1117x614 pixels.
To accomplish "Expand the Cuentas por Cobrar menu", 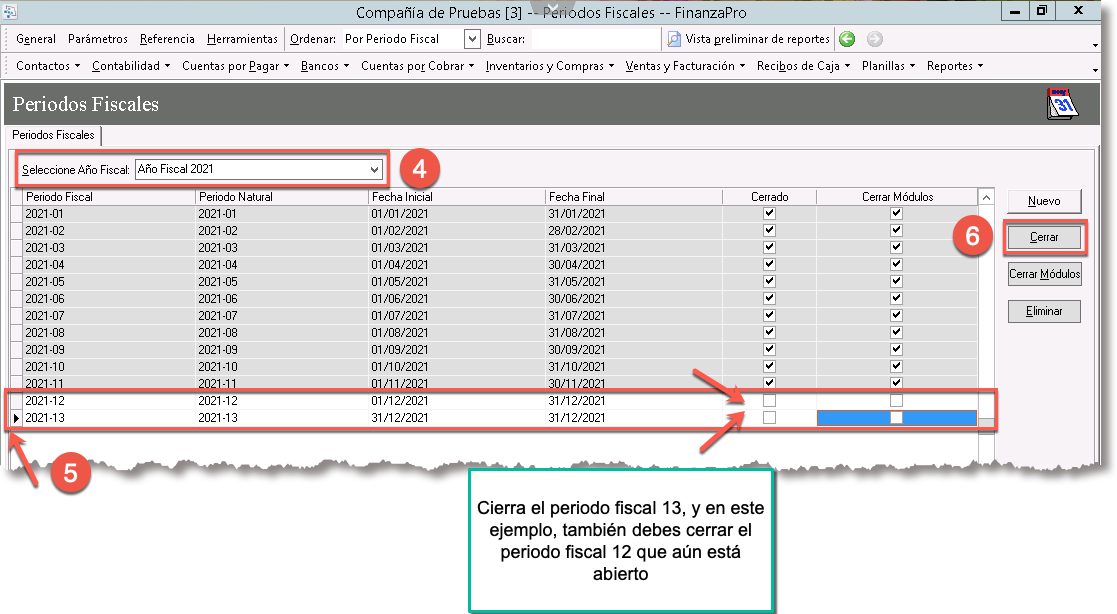I will point(417,66).
